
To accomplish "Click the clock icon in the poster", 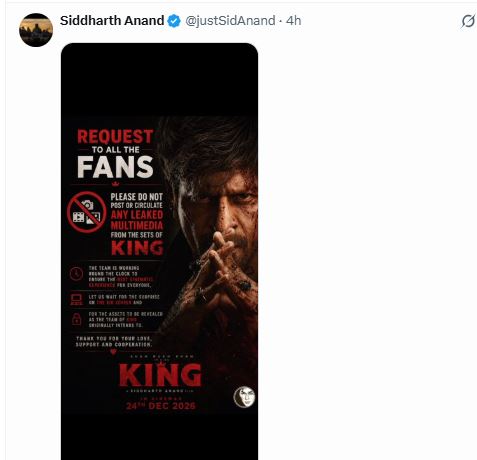I will coord(76,274).
